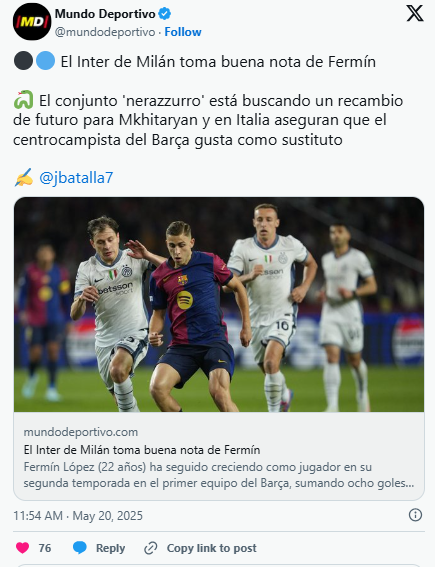Click the Mundo Deportivo account name
435x567 pixels.
[x=105, y=14]
